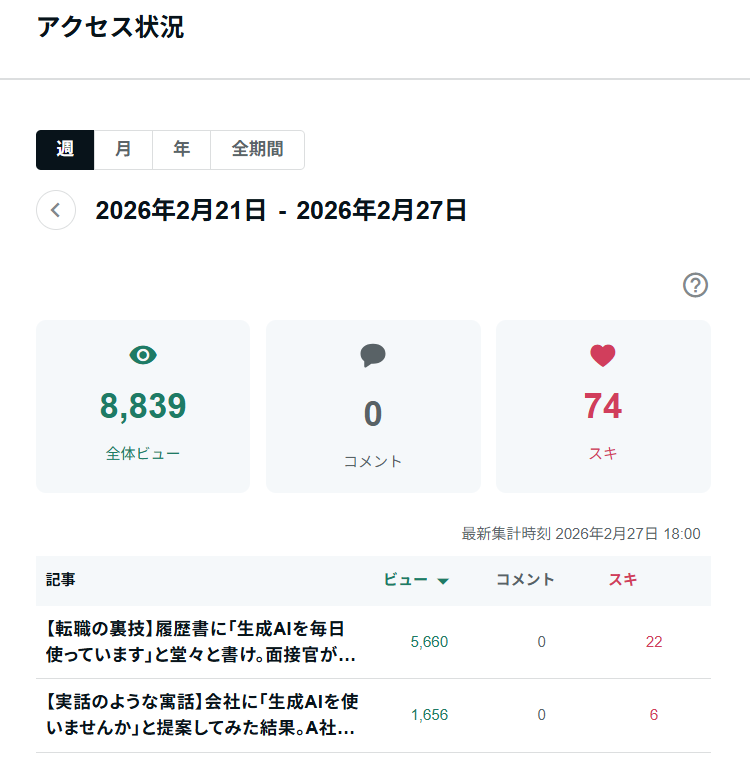
Task: Click the green eye views icon
Action: [143, 354]
